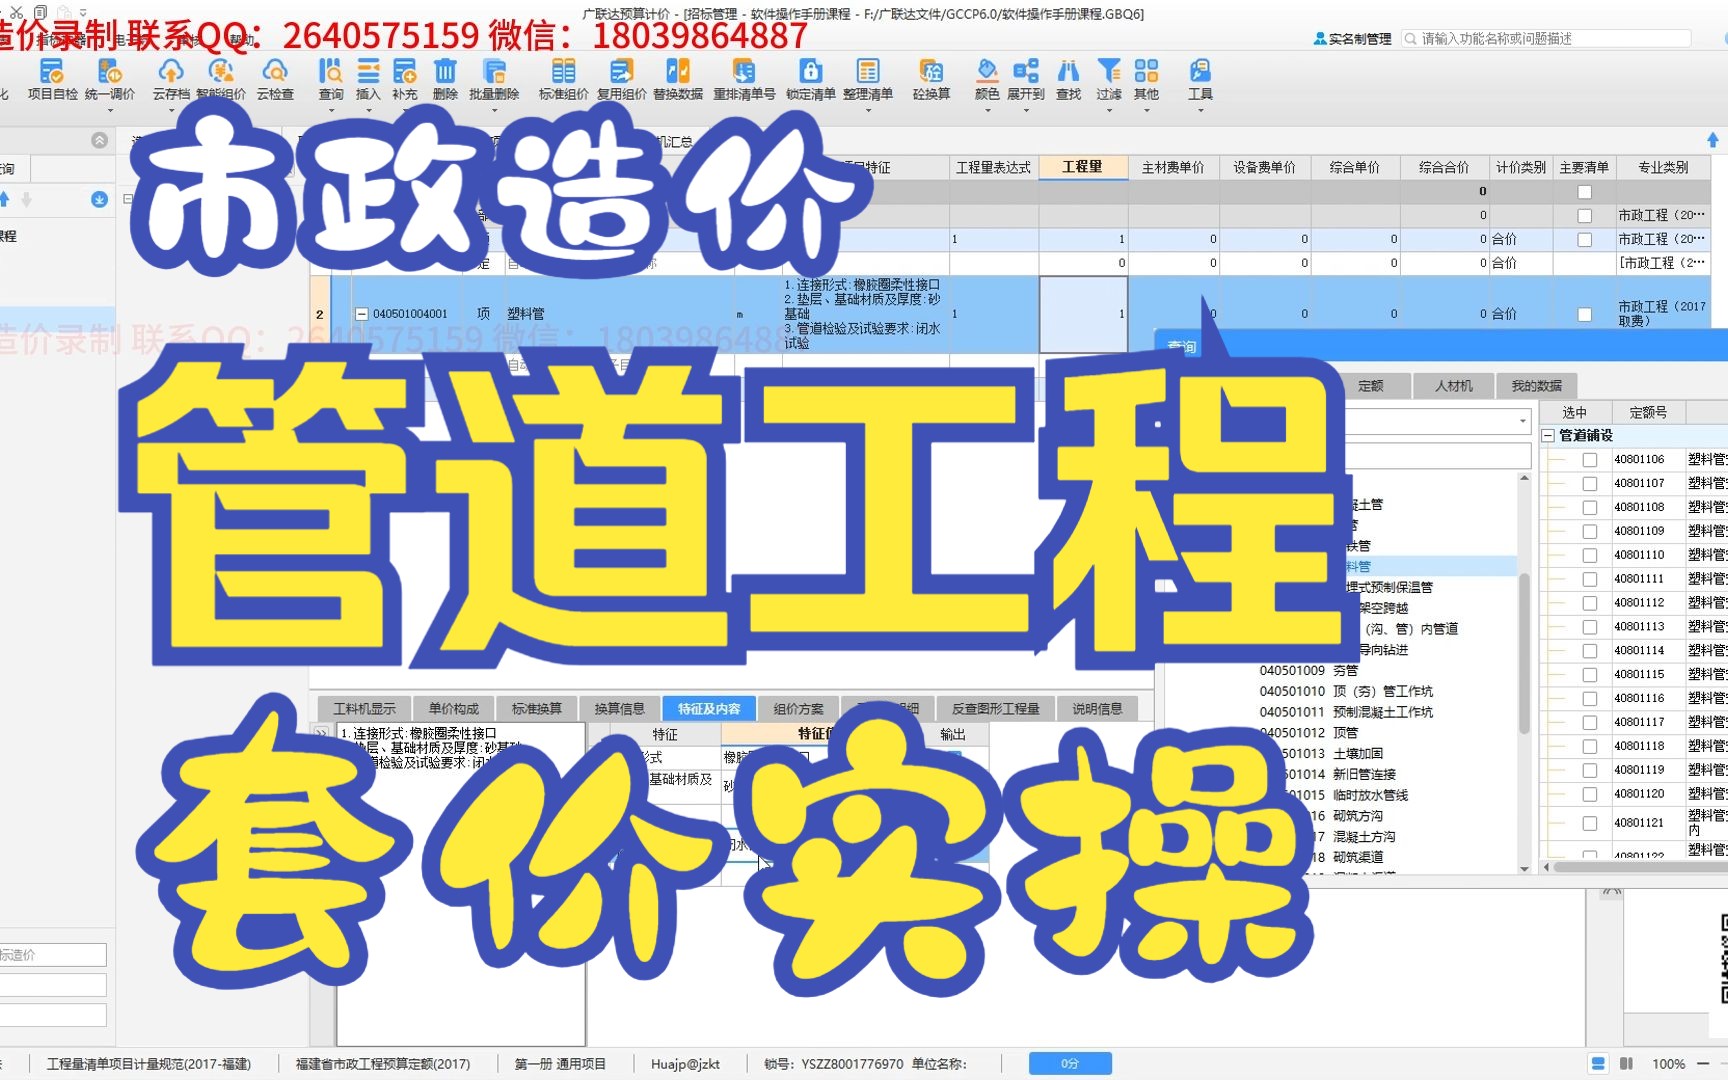Check the box for 定额号 40801110
The image size is (1728, 1080).
click(x=1590, y=554)
